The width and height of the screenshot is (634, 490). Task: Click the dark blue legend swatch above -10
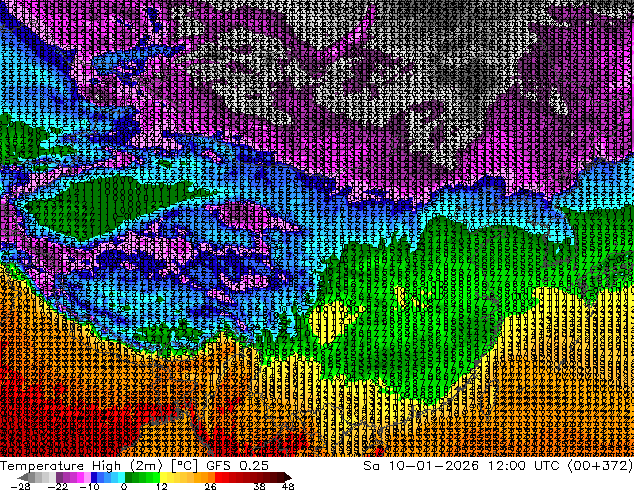click(x=94, y=477)
